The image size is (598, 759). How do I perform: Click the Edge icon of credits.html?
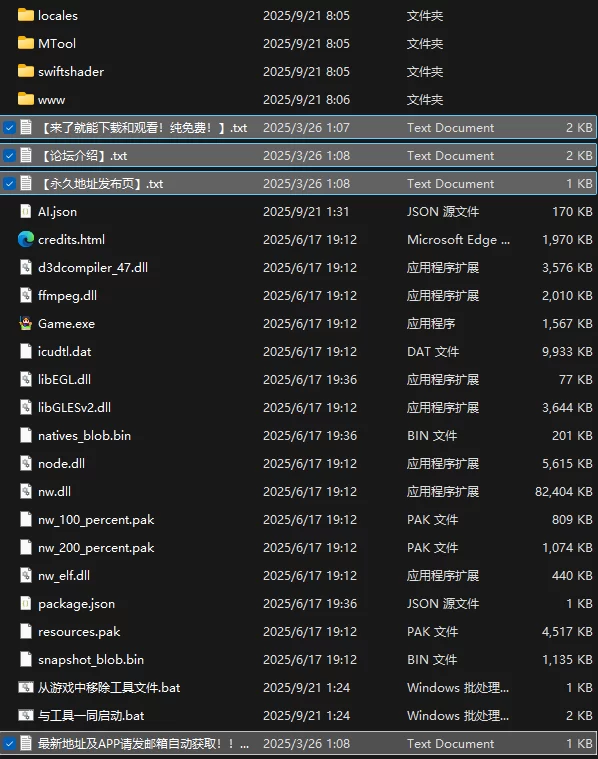(x=26, y=240)
